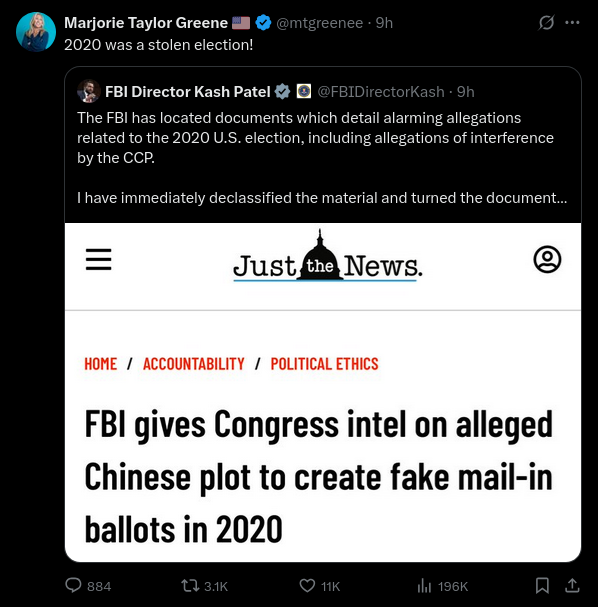Open Kash Patel avatar in quoted post
The width and height of the screenshot is (598, 607).
pyautogui.click(x=88, y=91)
